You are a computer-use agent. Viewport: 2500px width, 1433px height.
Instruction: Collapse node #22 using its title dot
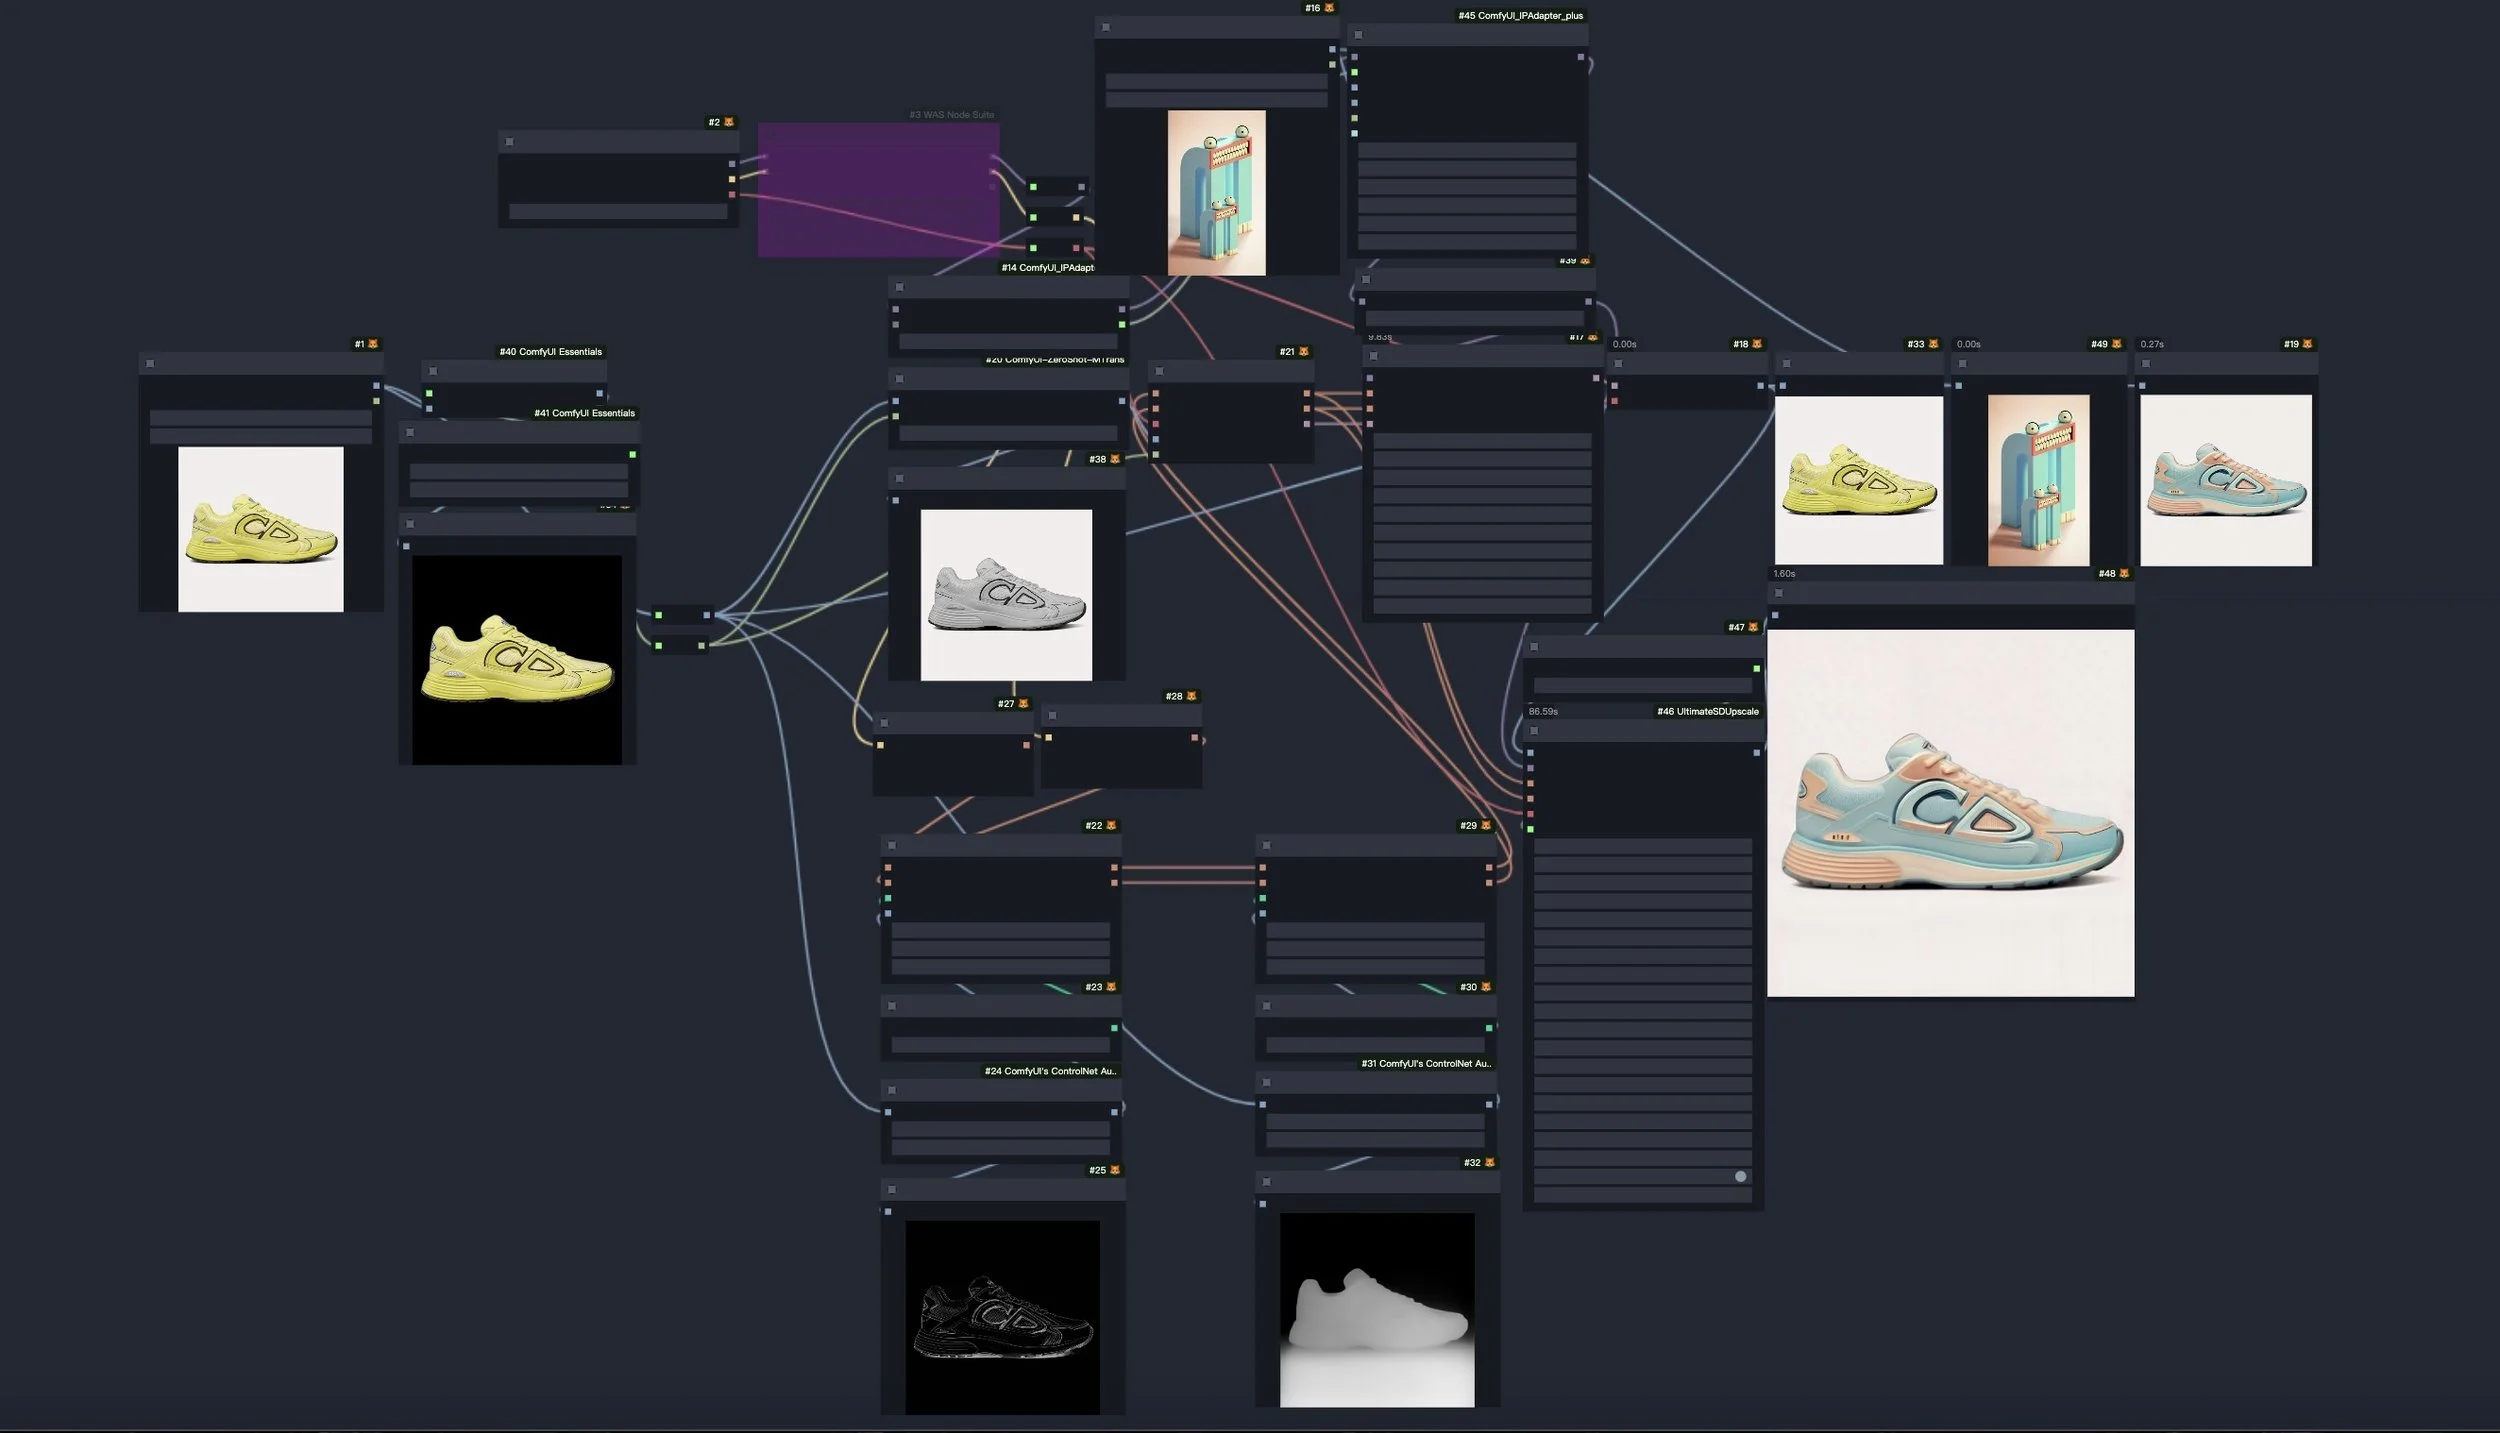[892, 846]
